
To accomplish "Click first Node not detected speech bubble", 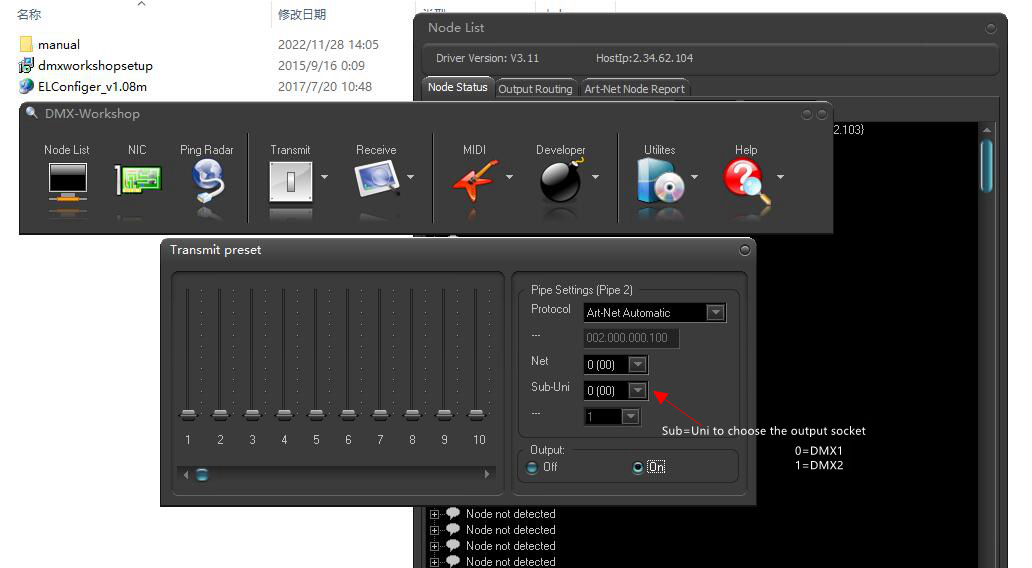I will click(453, 513).
